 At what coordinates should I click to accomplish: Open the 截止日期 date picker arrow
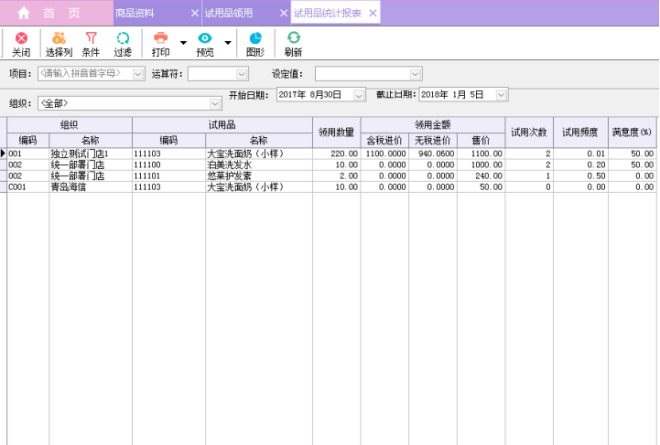click(x=501, y=95)
